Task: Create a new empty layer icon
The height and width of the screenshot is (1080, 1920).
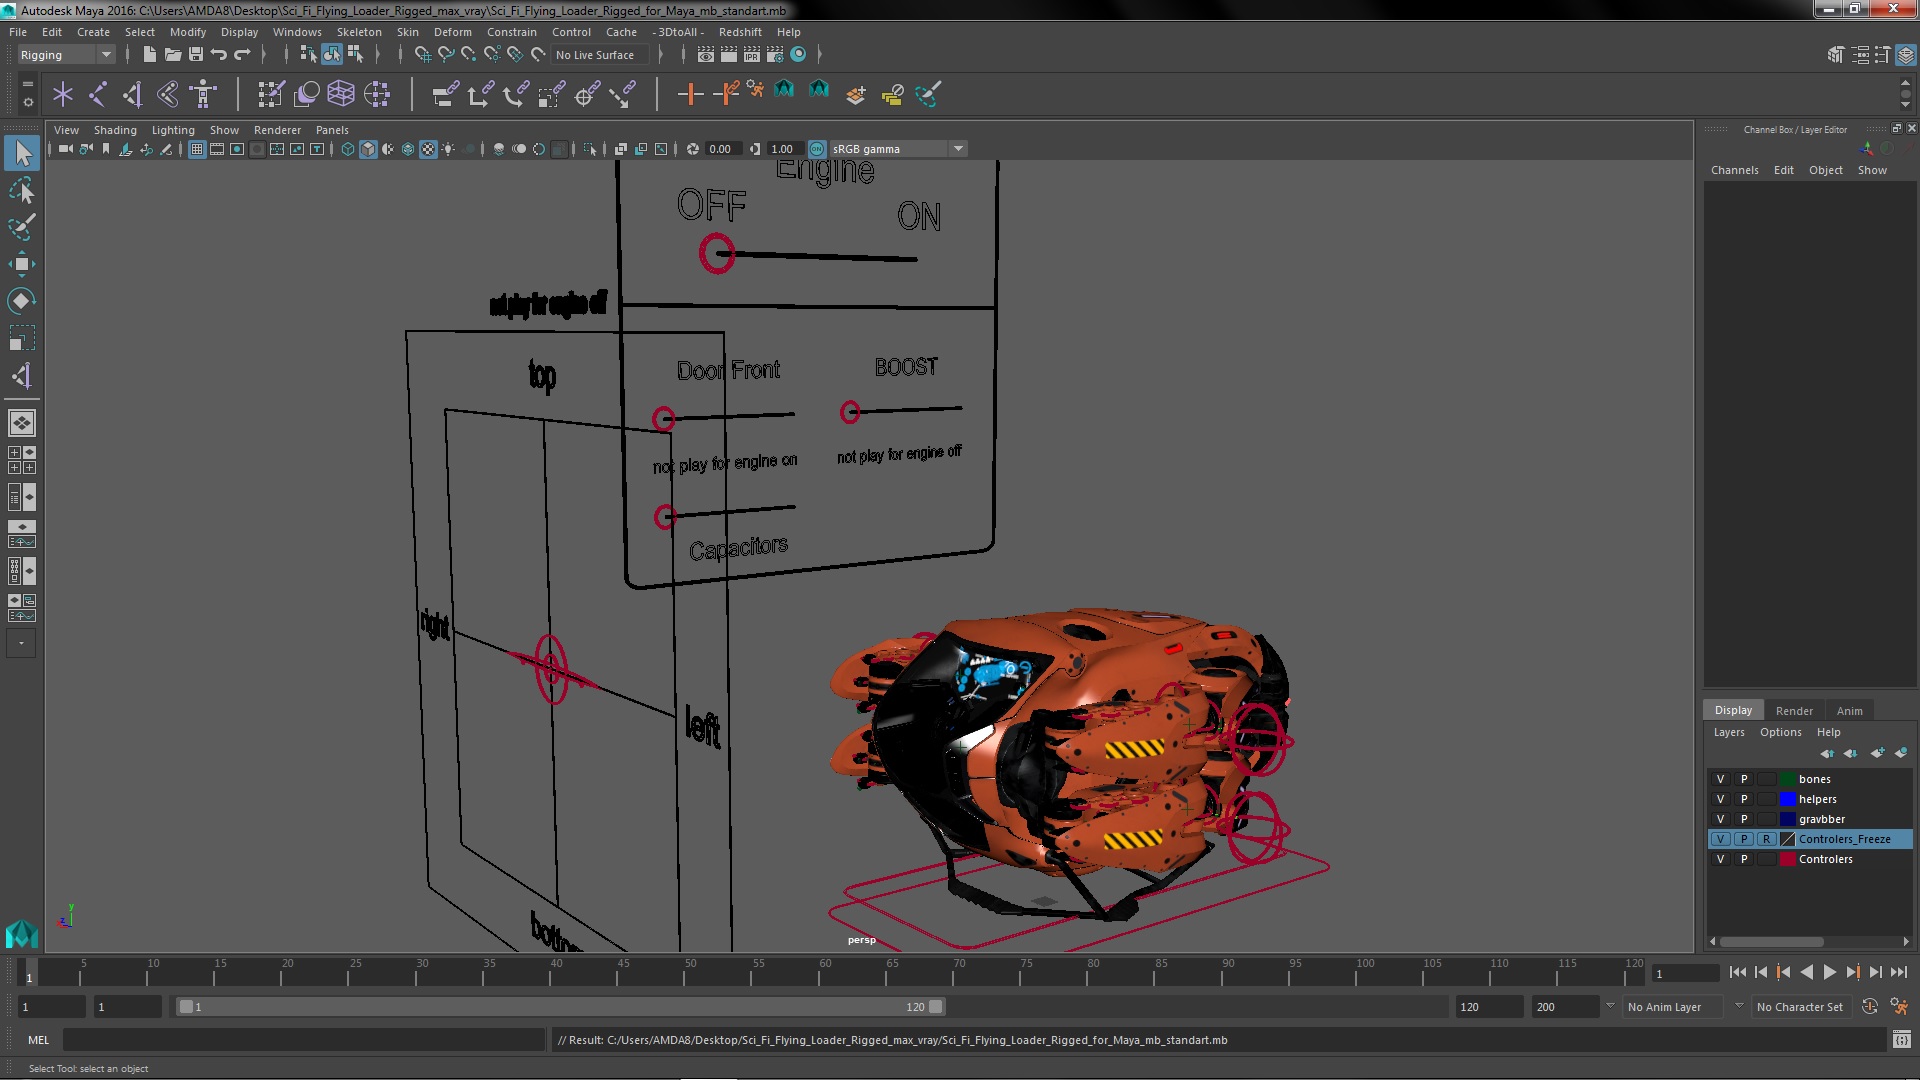Action: point(1877,753)
